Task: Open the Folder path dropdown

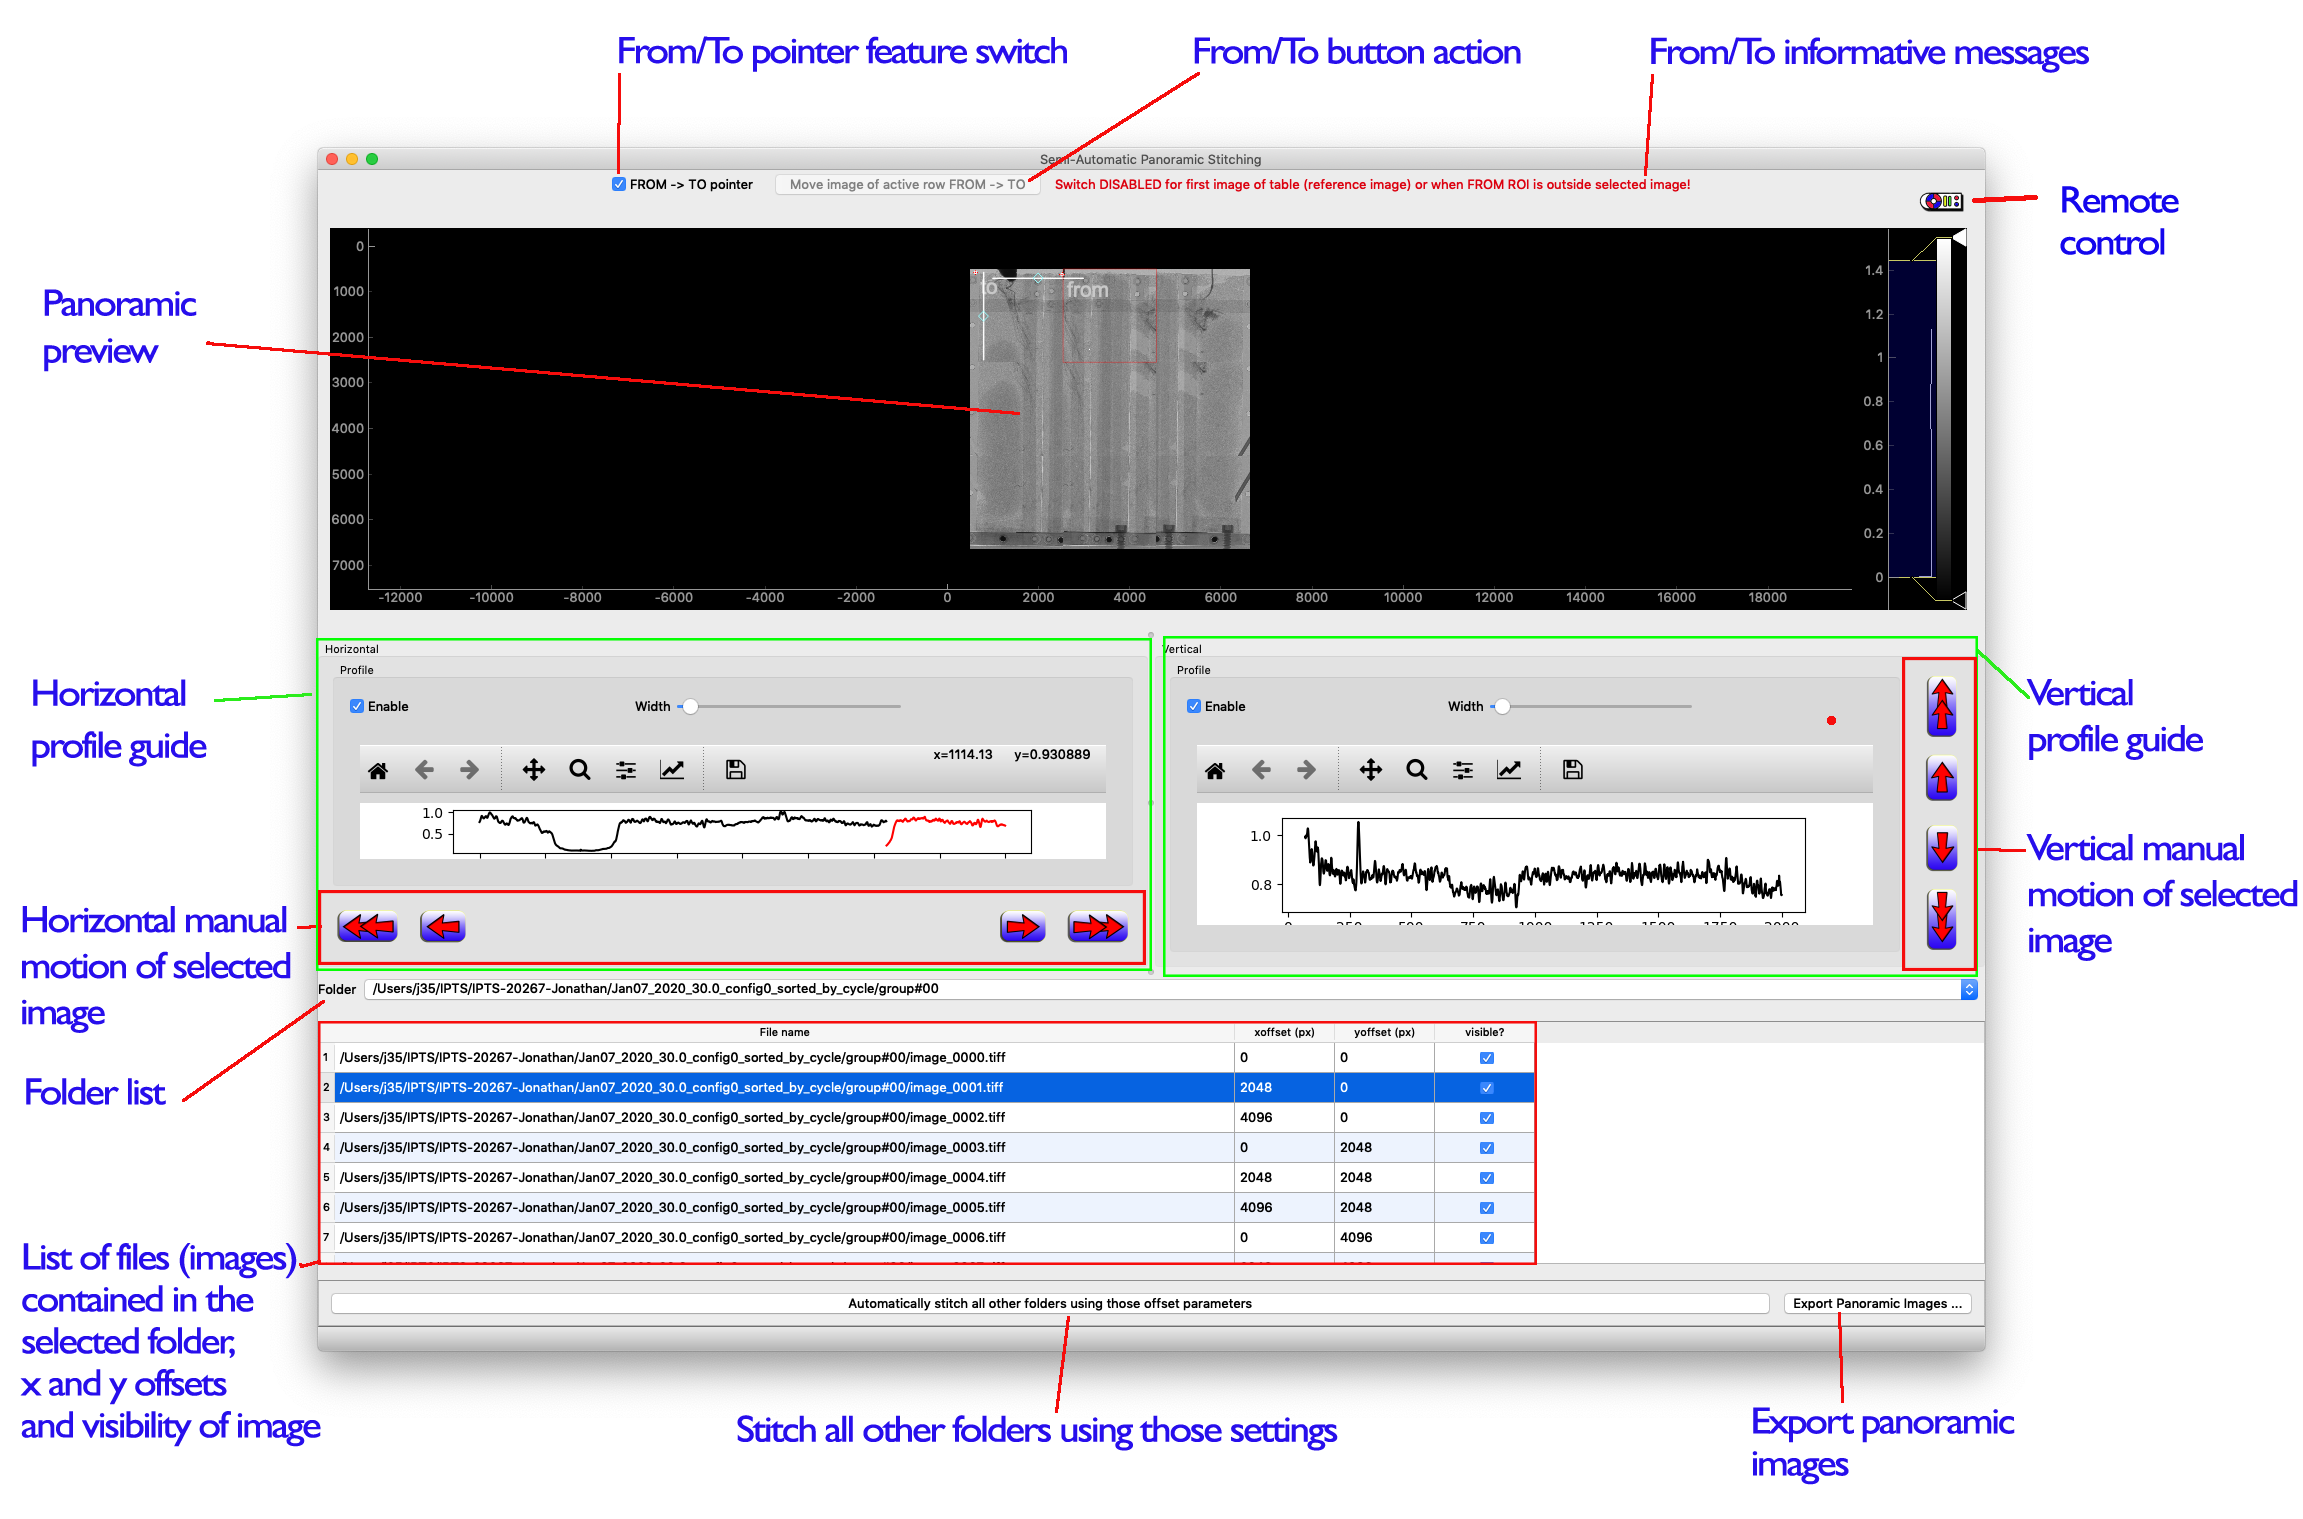Action: coord(1968,989)
